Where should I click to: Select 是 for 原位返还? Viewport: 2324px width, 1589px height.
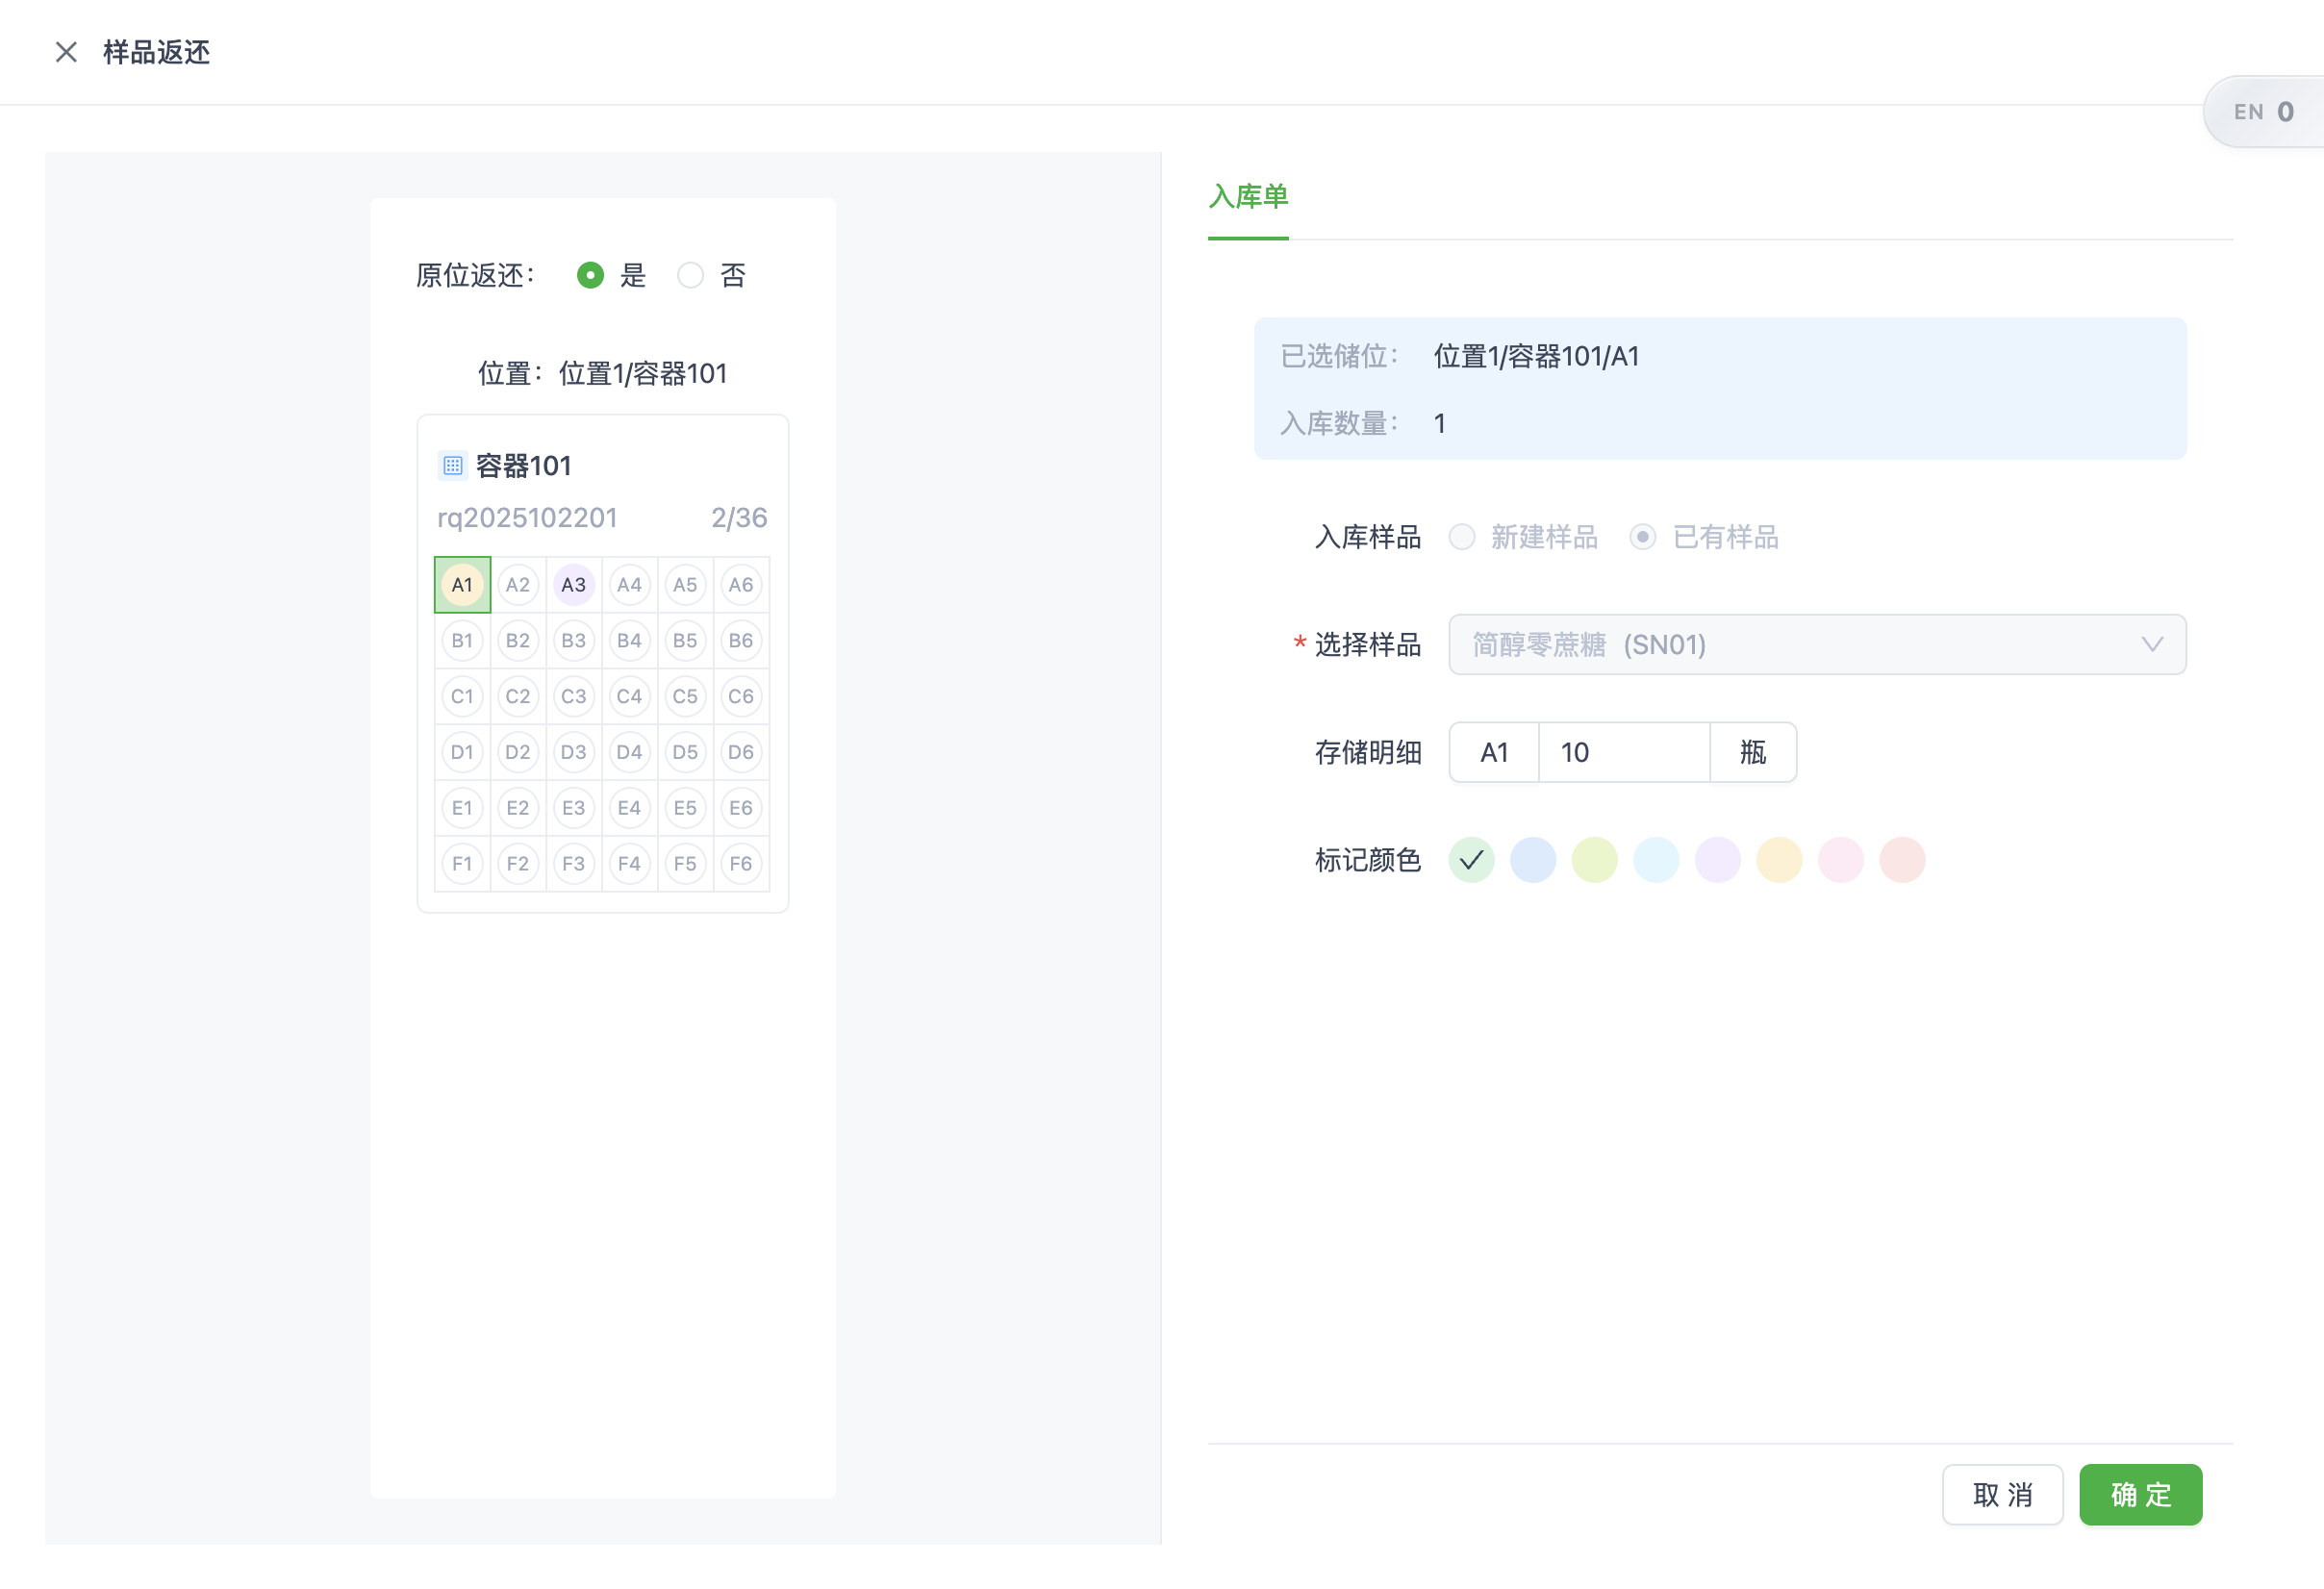pos(590,275)
